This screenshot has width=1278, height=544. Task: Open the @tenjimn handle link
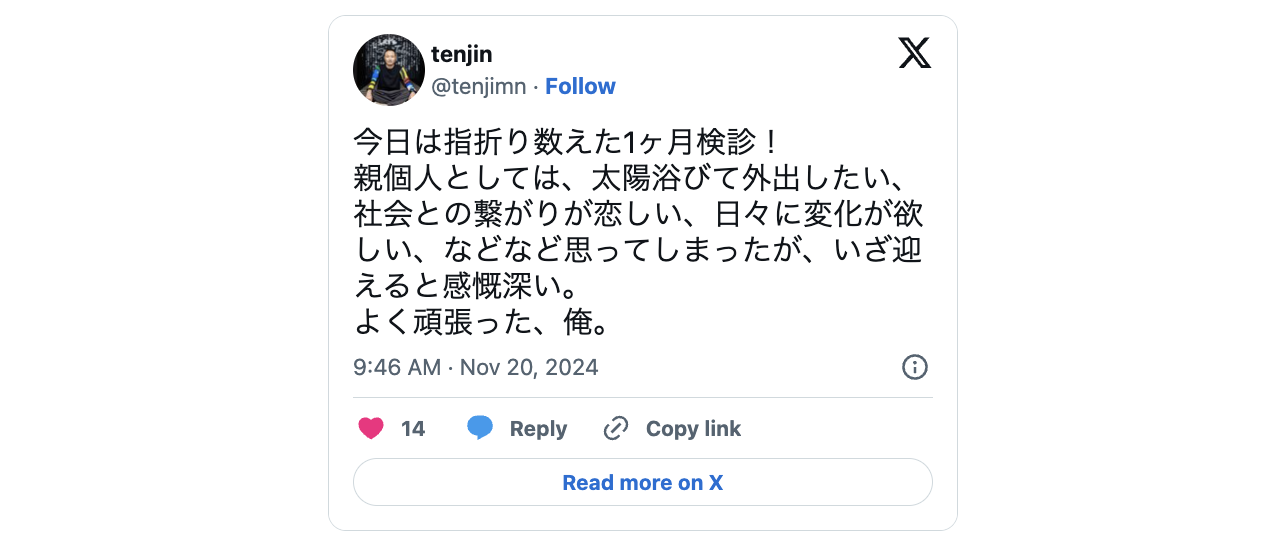pos(478,87)
